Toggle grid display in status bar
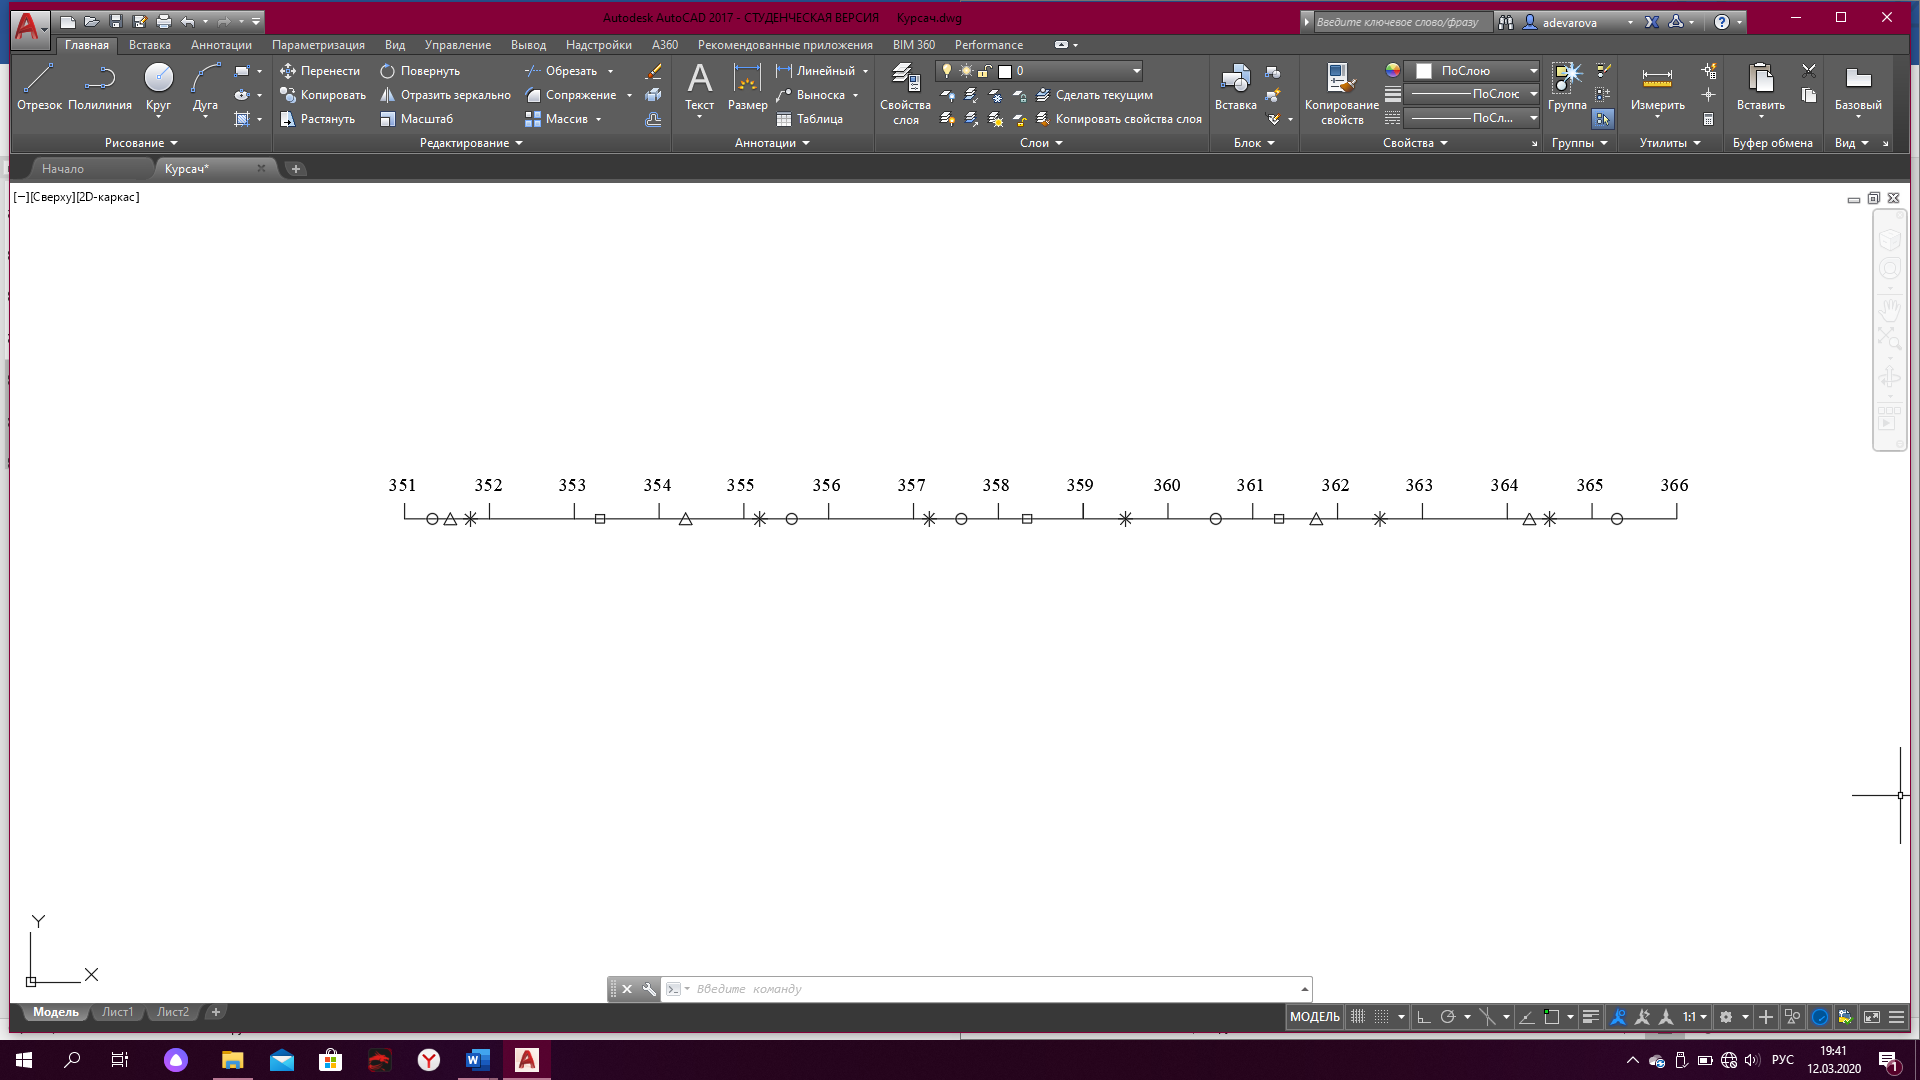This screenshot has width=1920, height=1080. click(1358, 1017)
